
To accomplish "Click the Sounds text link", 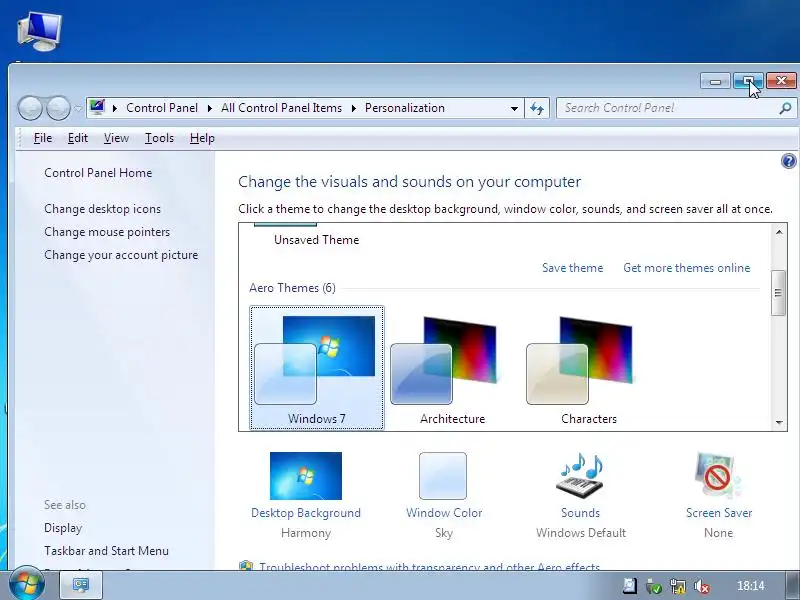I will pos(581,513).
